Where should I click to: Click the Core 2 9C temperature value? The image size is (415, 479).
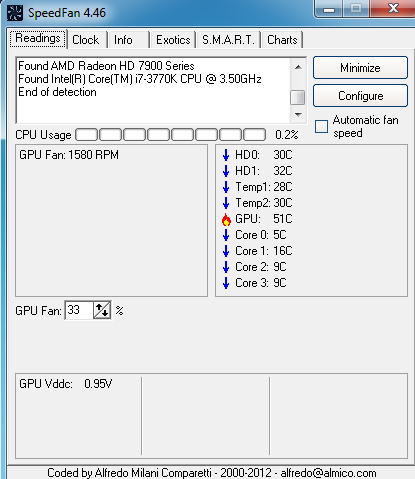point(280,267)
